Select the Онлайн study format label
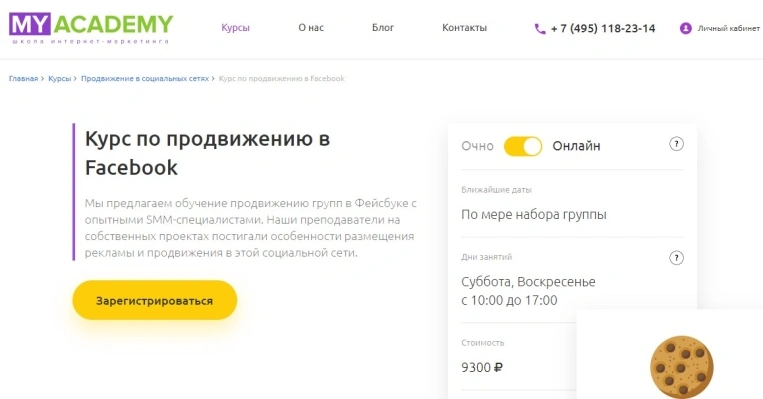This screenshot has width=763, height=399. pos(576,146)
